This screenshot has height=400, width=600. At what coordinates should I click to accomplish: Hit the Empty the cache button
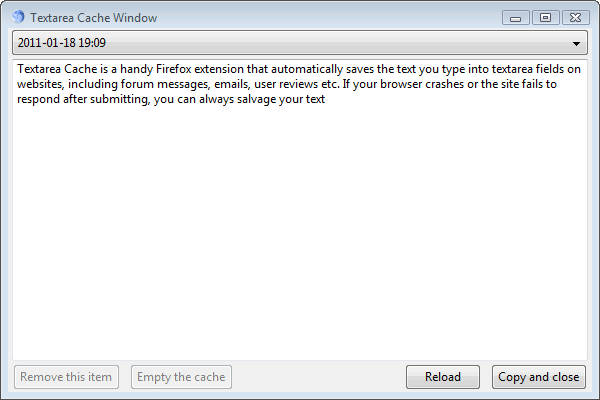[182, 377]
